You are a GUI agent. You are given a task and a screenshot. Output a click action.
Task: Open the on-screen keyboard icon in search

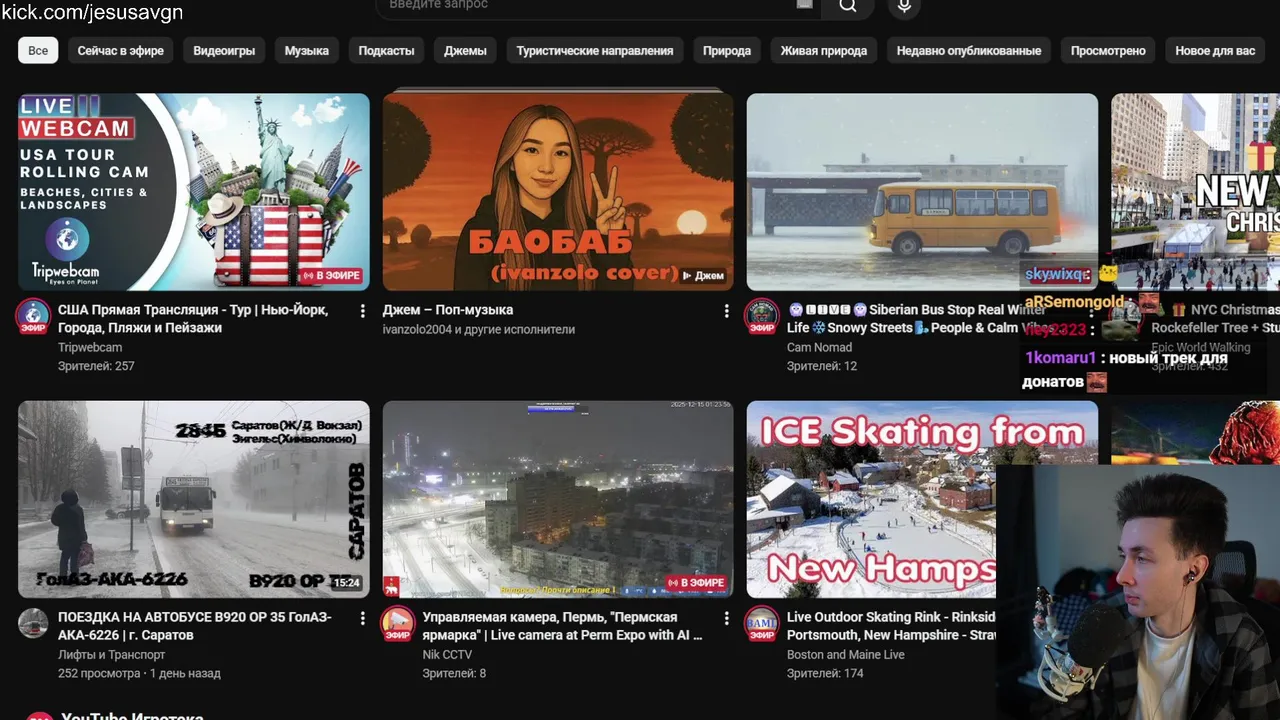tap(805, 5)
